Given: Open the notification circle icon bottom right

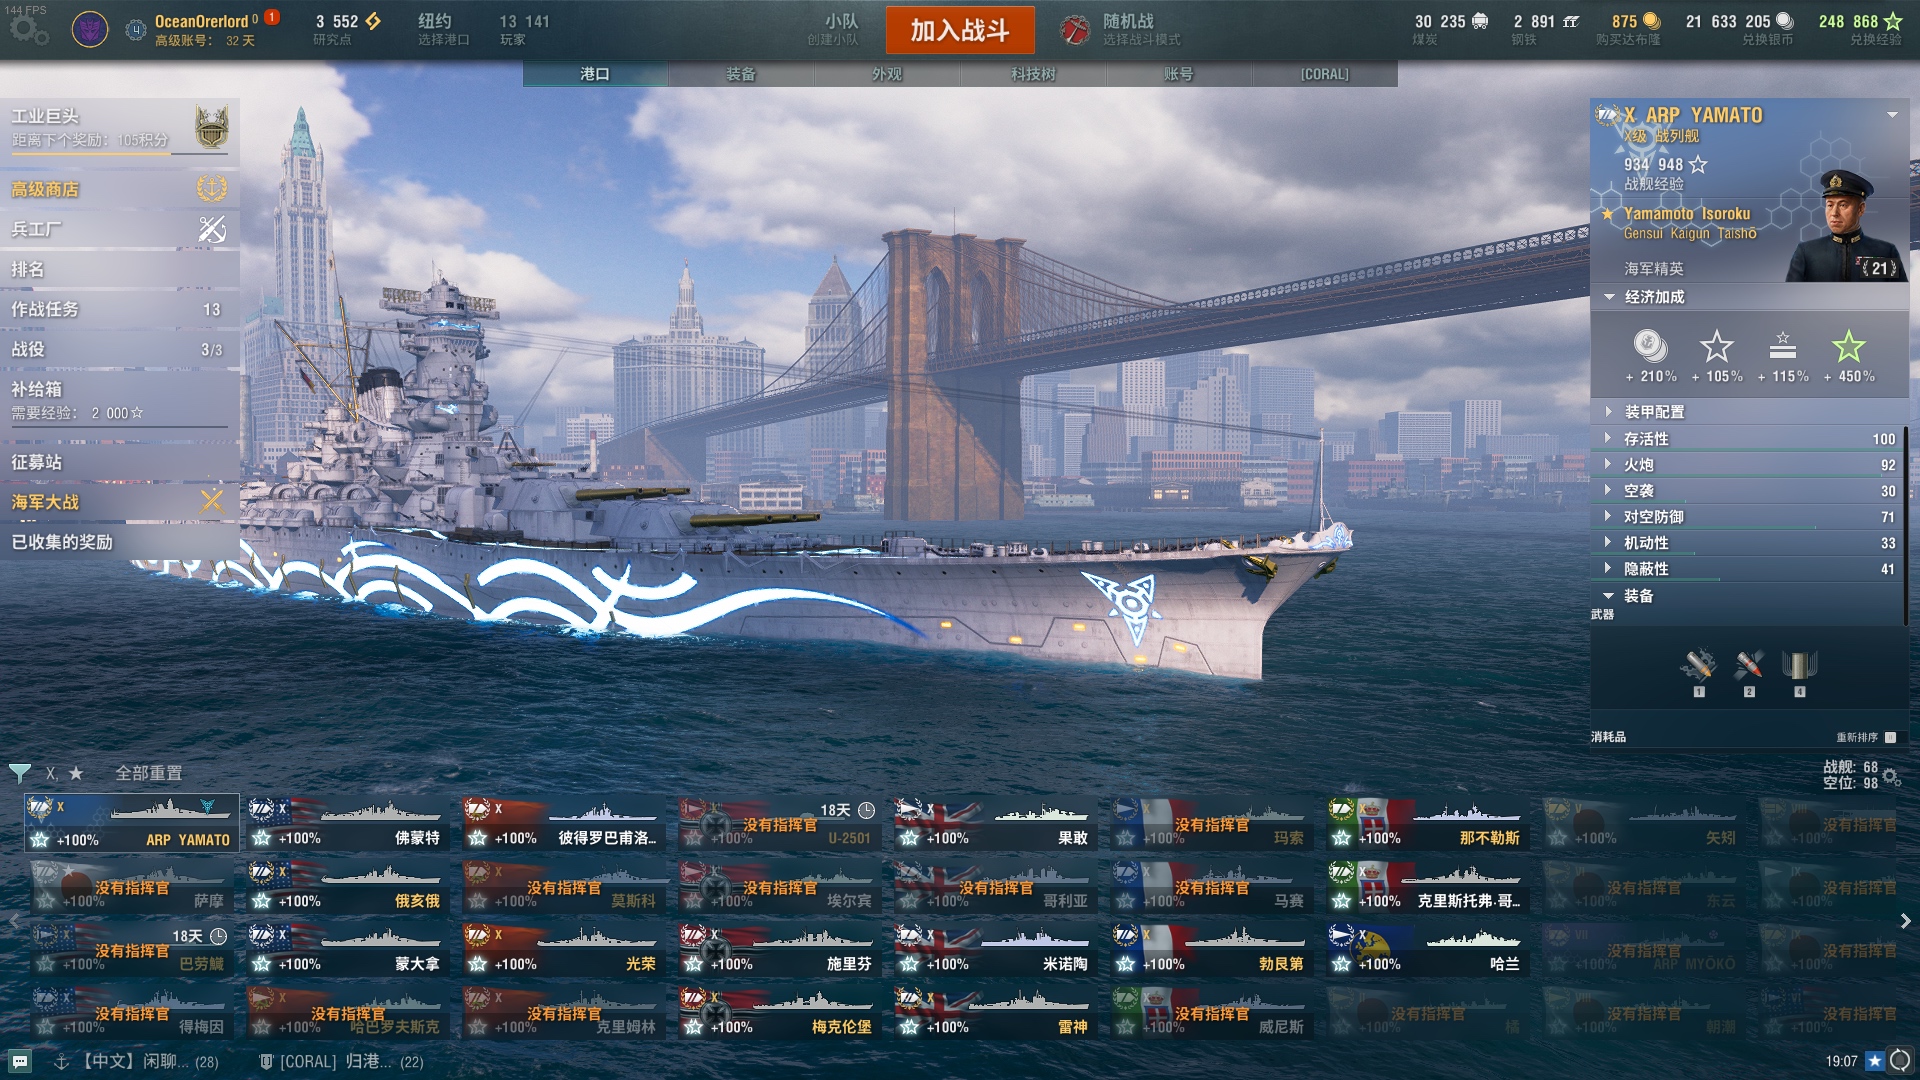Looking at the screenshot, I should 1900,1061.
